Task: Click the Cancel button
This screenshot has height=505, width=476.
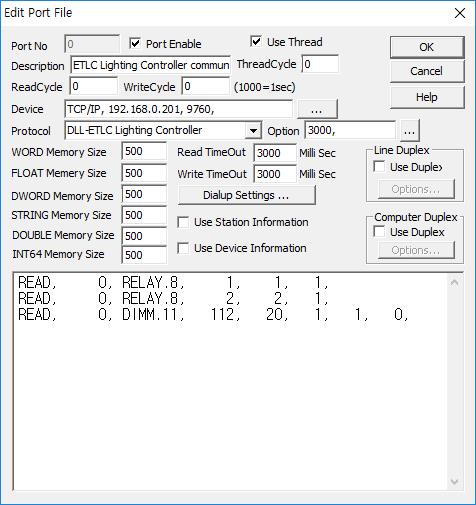Action: 427,71
